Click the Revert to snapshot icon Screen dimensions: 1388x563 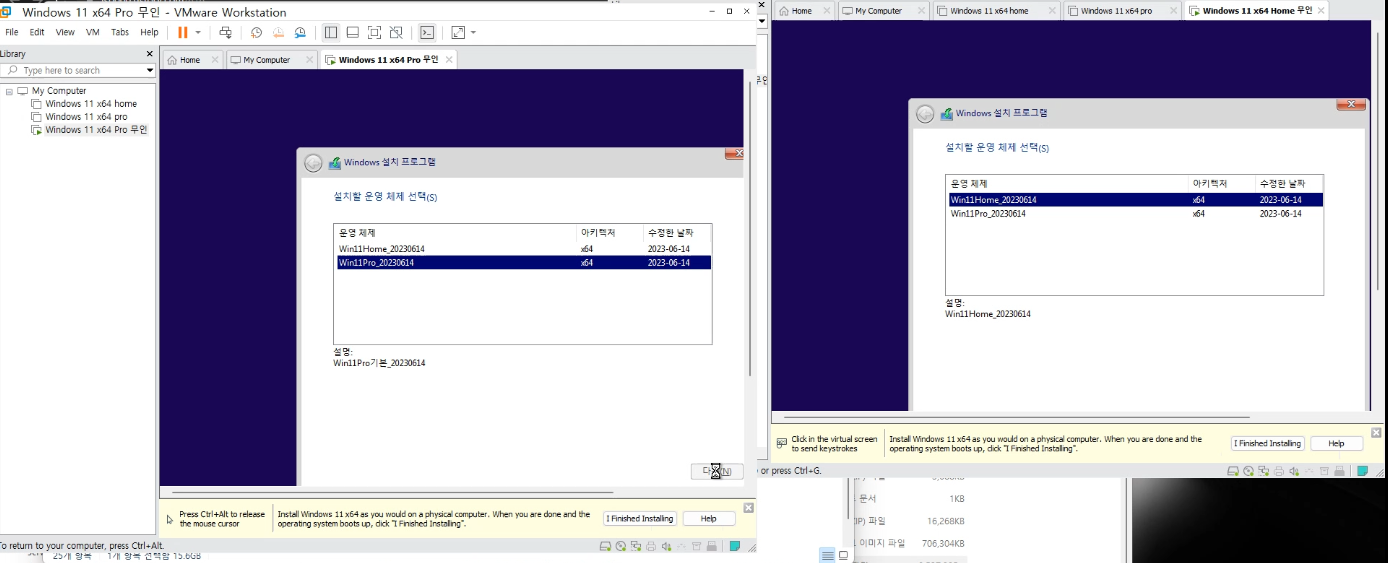[278, 32]
